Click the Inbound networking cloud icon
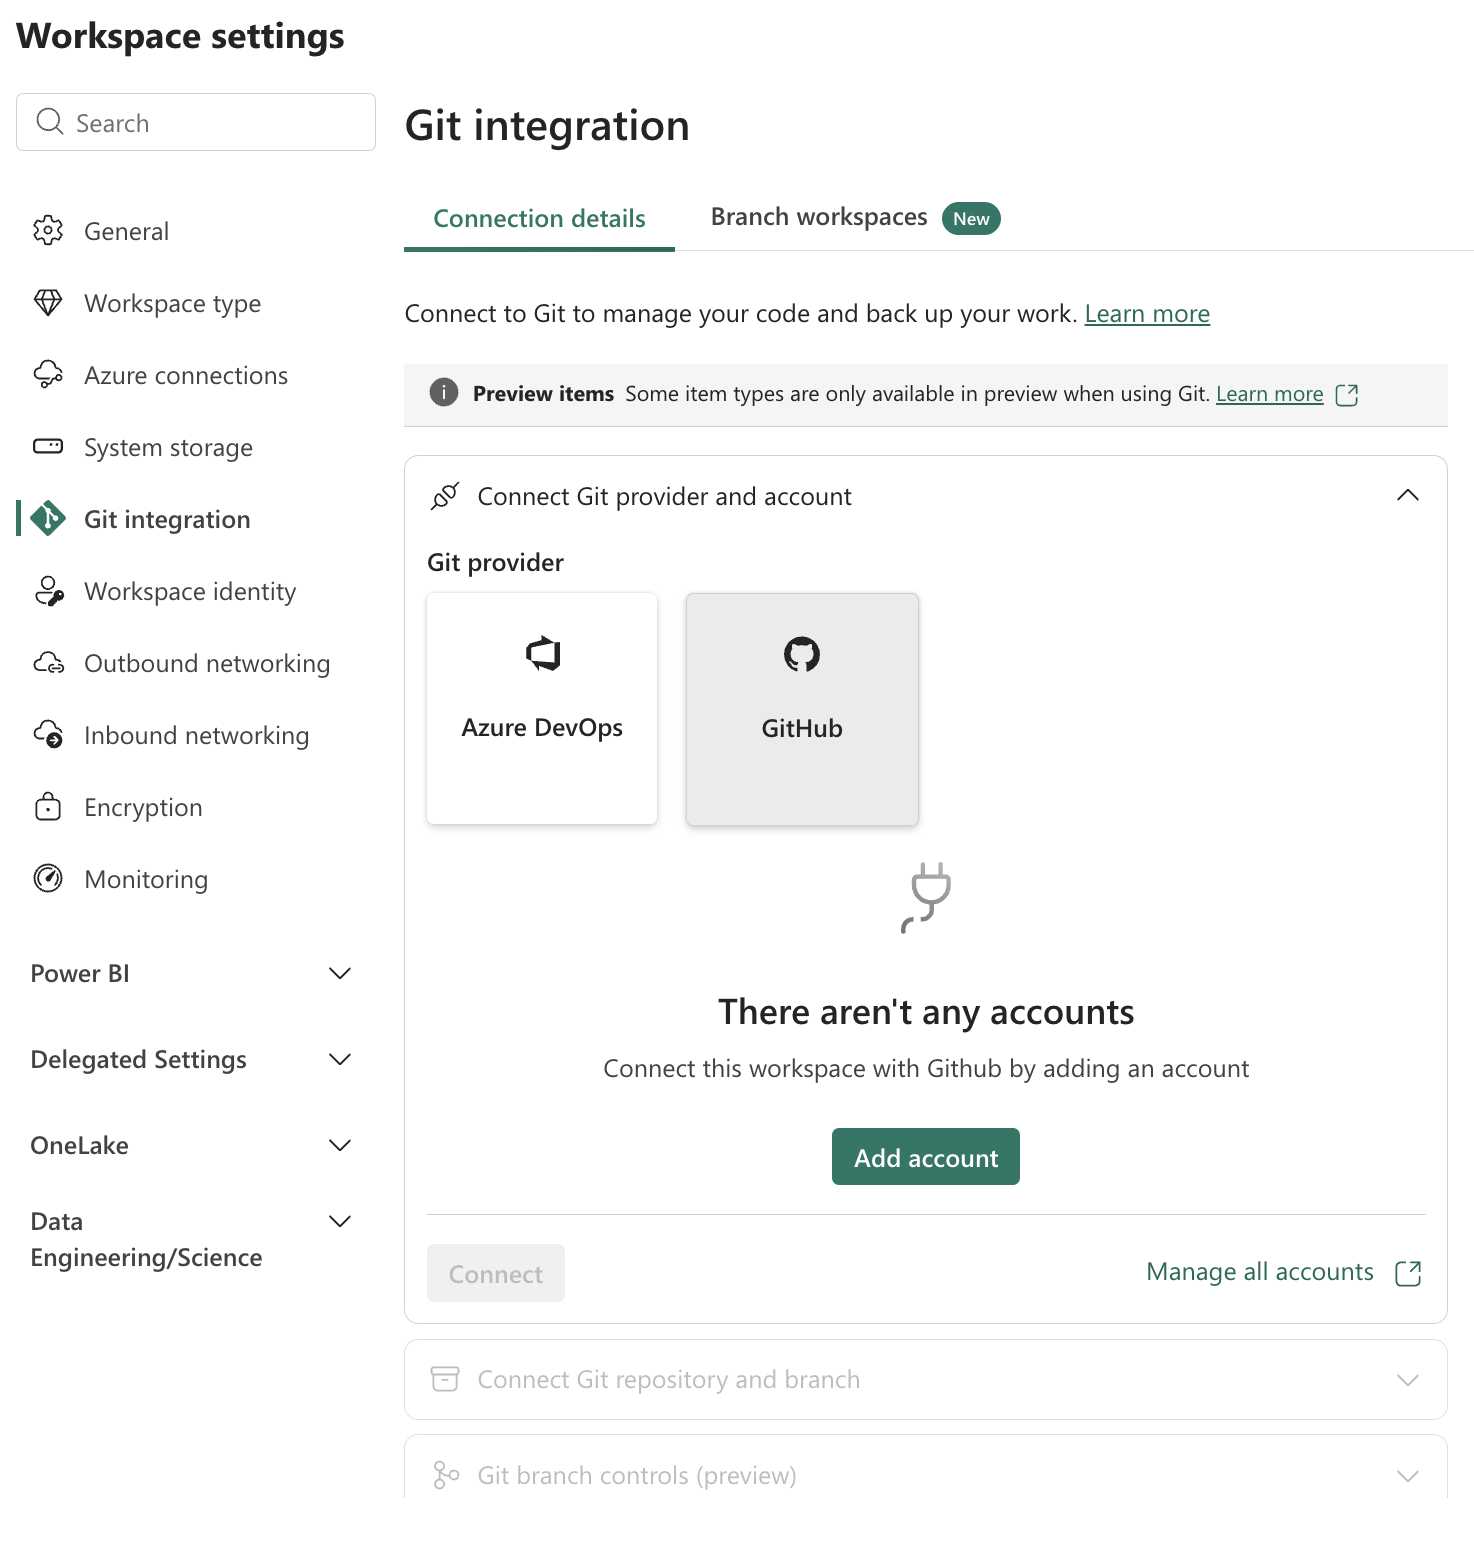Viewport: 1474px width, 1542px height. pyautogui.click(x=49, y=735)
